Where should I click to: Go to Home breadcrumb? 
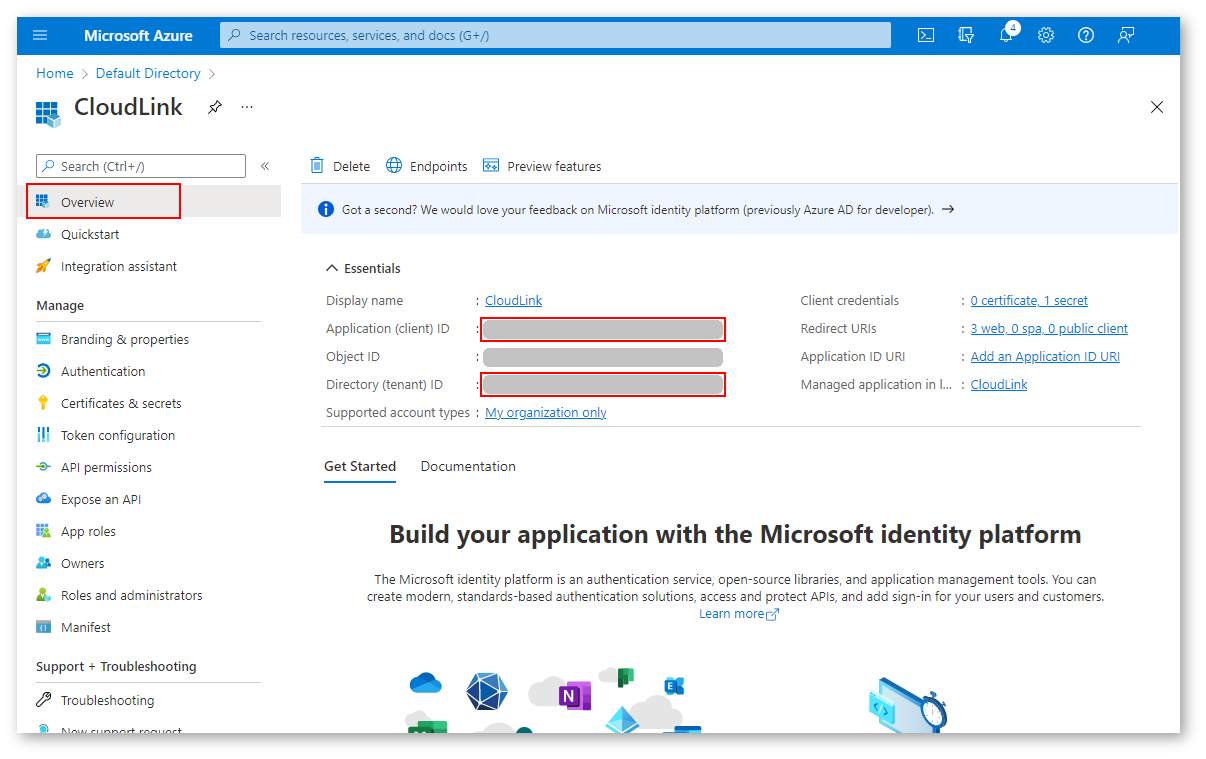pos(55,73)
